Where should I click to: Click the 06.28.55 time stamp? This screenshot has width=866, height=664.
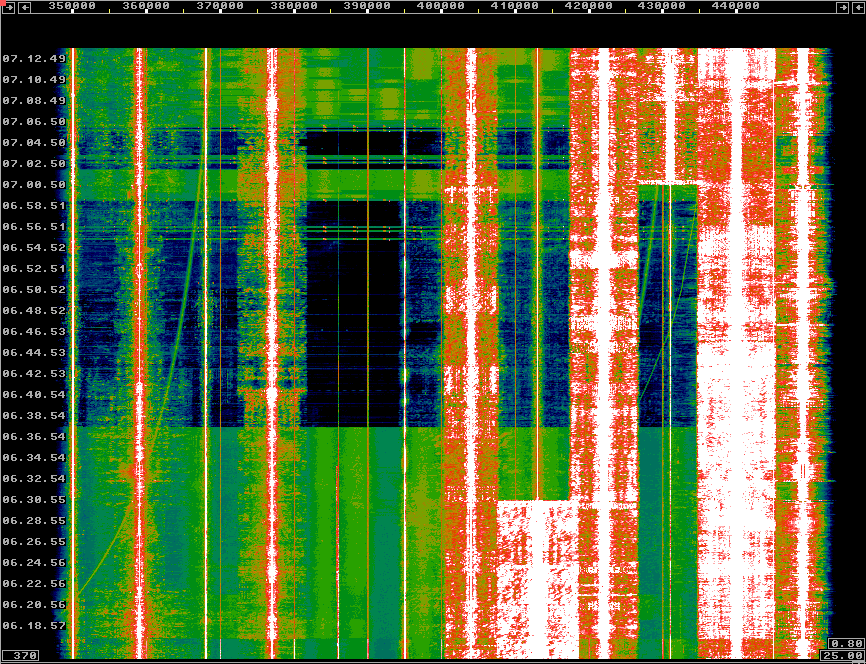click(x=34, y=520)
